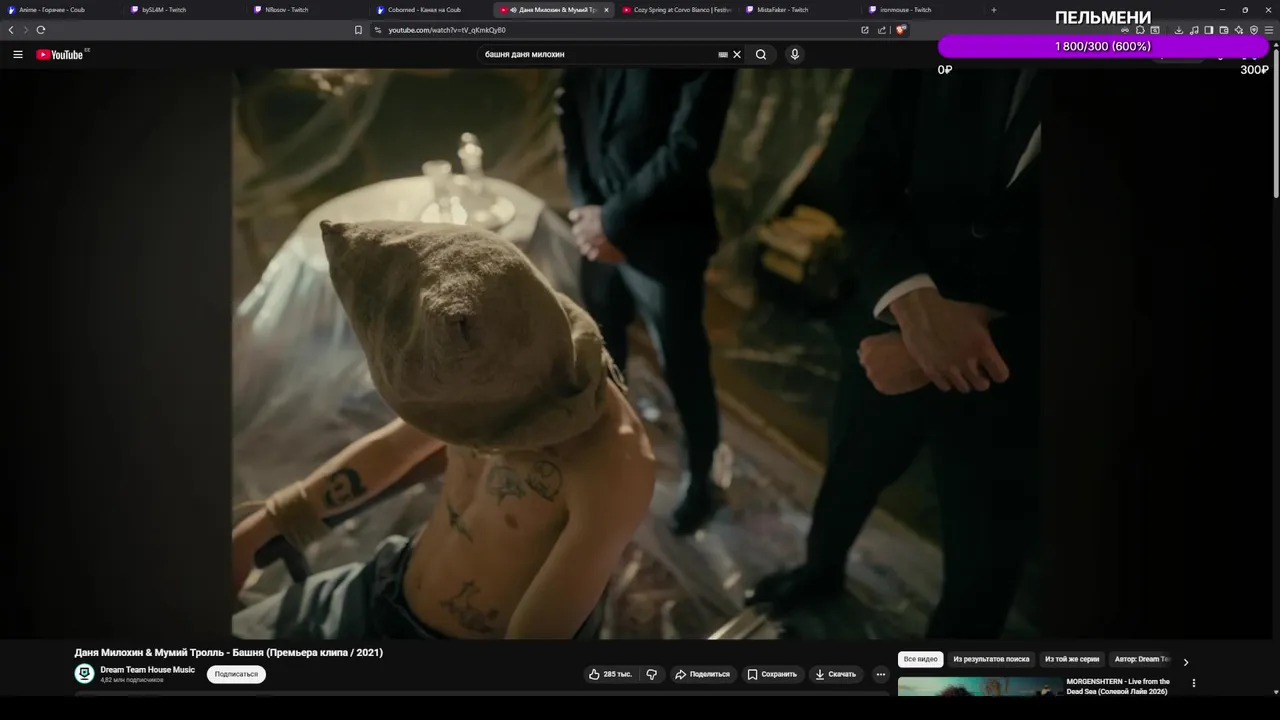Toggle the browser sidebar panel icon
The width and height of the screenshot is (1280, 720).
(1209, 30)
